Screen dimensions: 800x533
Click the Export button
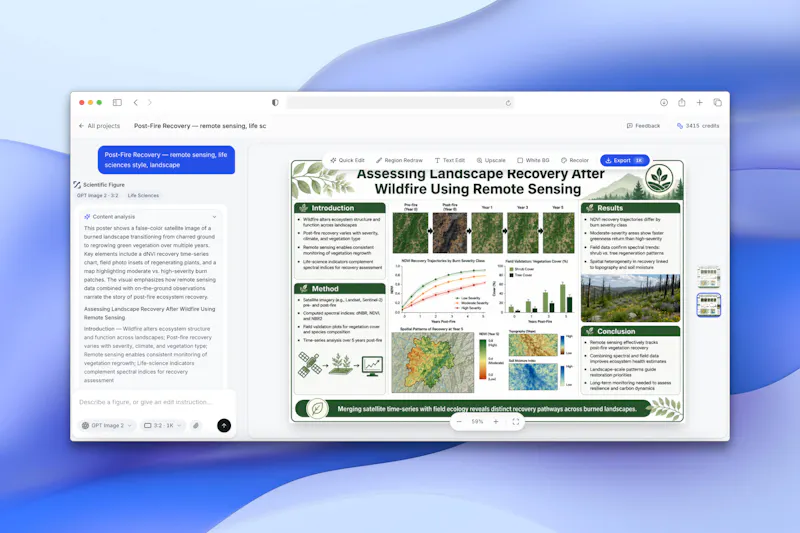point(624,160)
